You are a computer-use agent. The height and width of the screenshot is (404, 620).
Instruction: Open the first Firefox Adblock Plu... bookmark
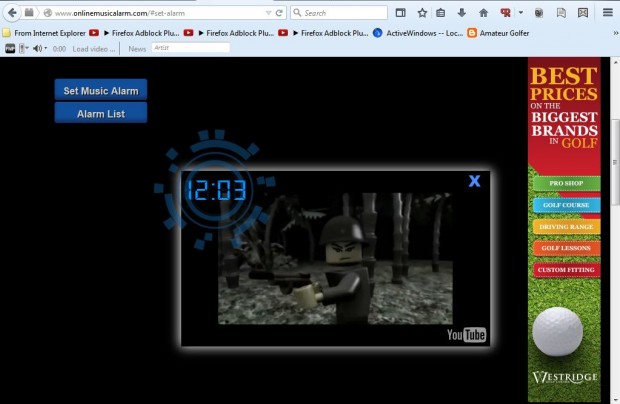[x=136, y=33]
